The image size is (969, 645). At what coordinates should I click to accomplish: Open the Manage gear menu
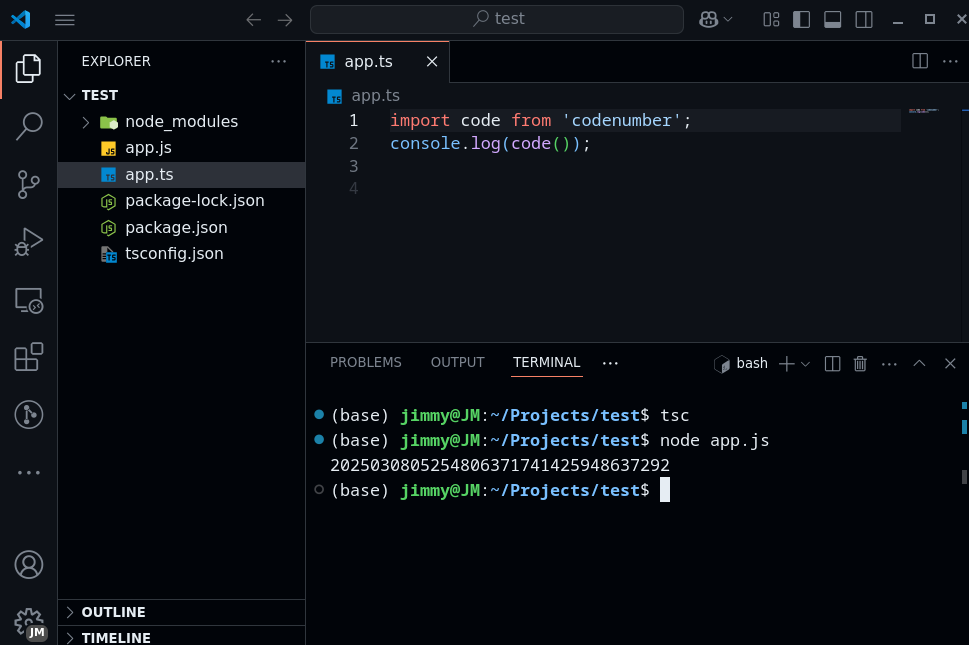(x=28, y=622)
